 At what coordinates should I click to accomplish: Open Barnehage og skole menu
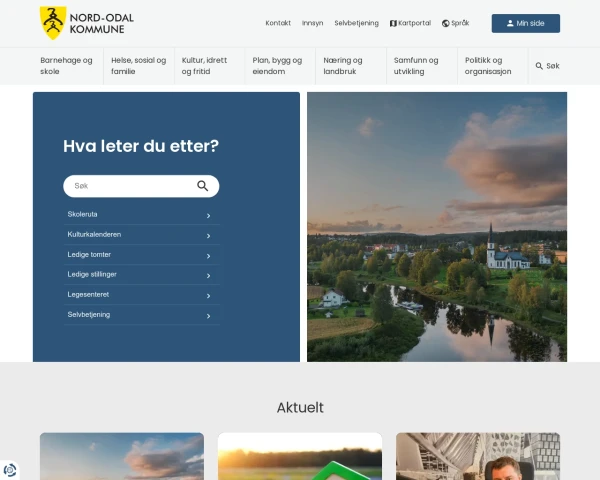67,66
